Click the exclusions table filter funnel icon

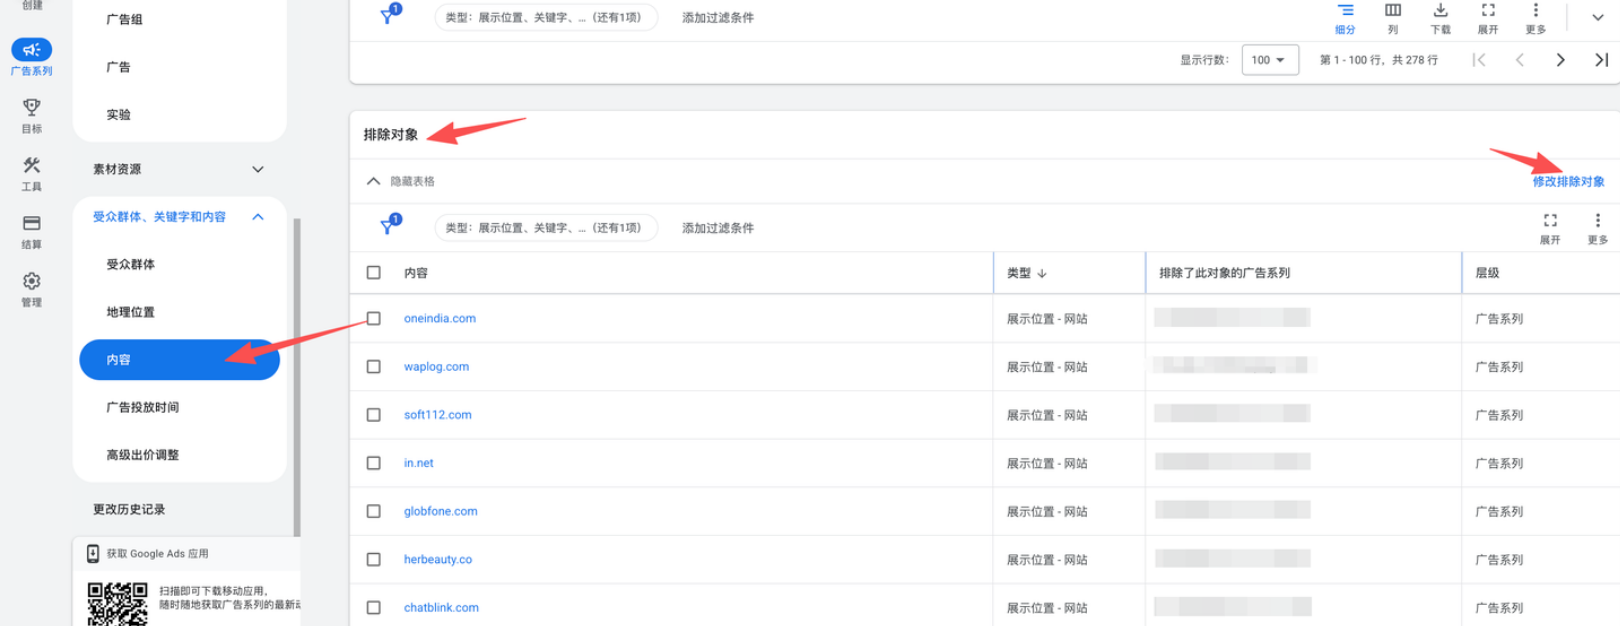point(389,226)
